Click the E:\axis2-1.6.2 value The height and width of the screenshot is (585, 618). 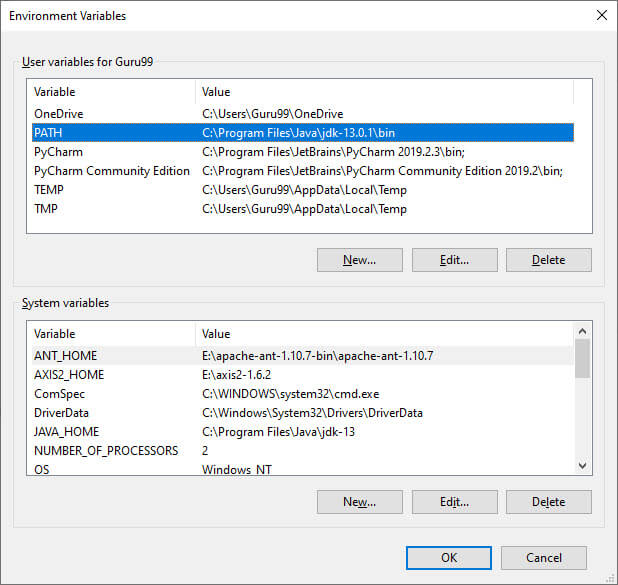(x=236, y=374)
